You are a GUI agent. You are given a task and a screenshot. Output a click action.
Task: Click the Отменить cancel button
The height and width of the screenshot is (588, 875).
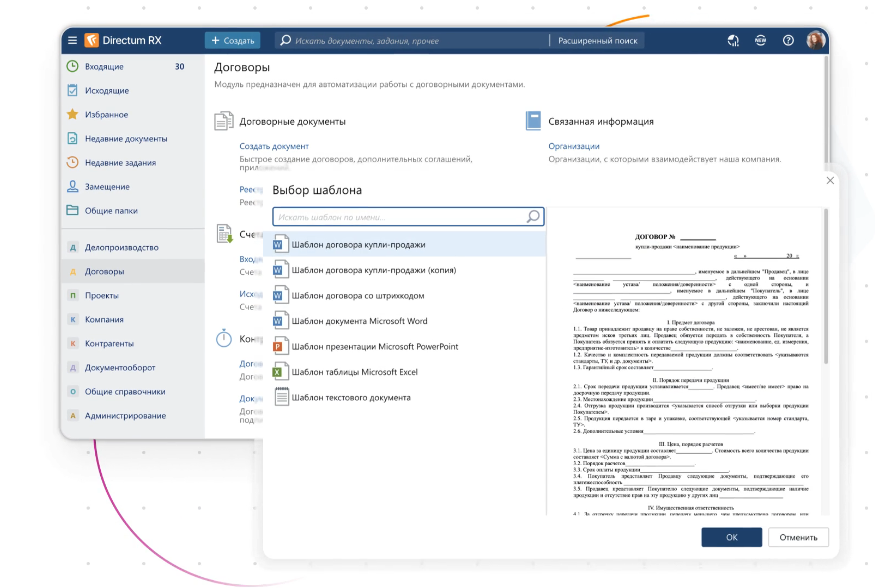point(798,538)
